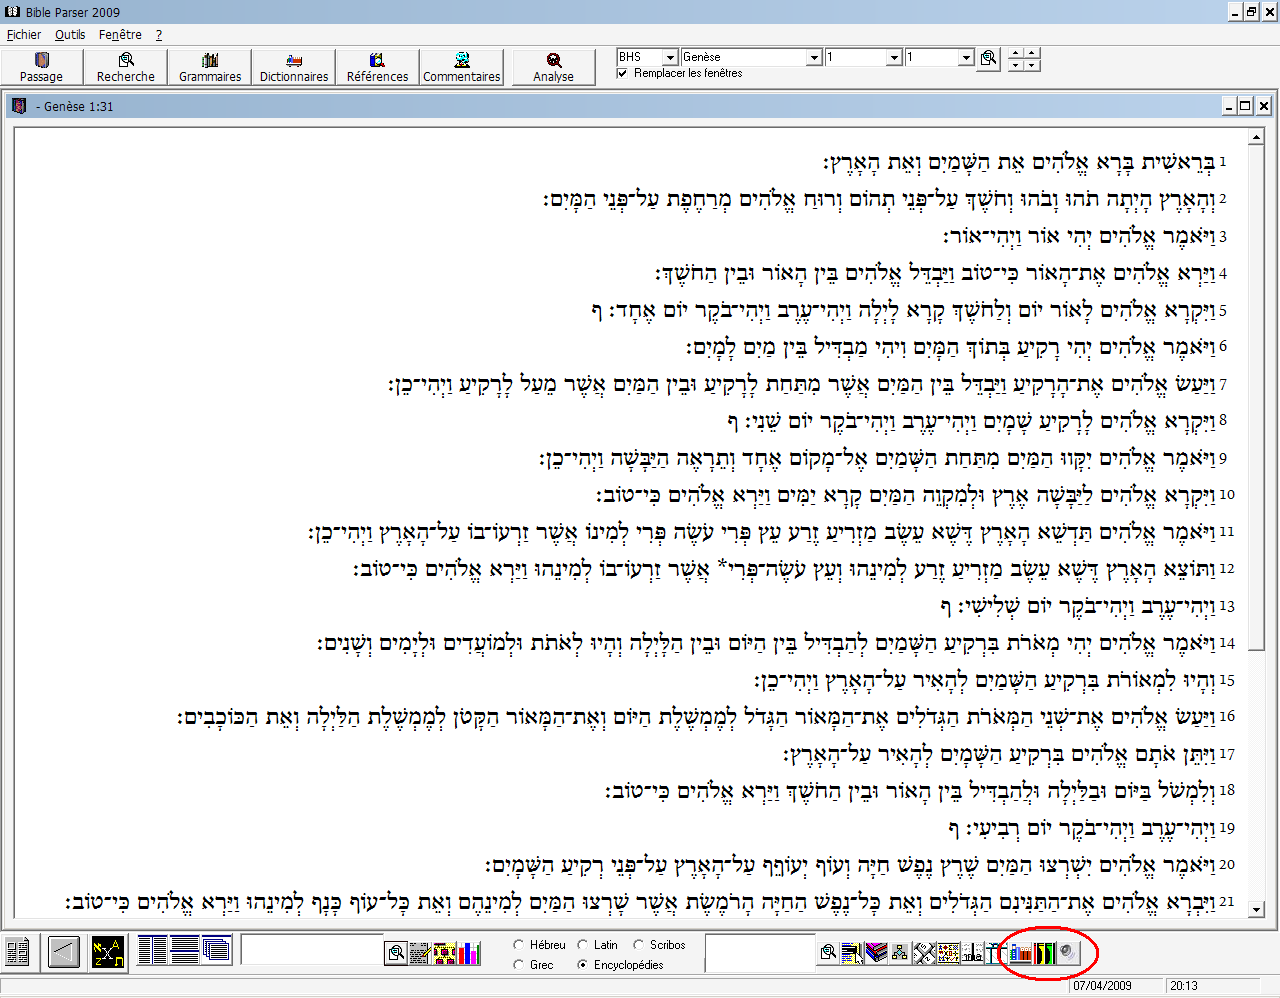Toggle the Remplacer les fenêtres checkbox
Screen dimensions: 1280x998
623,73
